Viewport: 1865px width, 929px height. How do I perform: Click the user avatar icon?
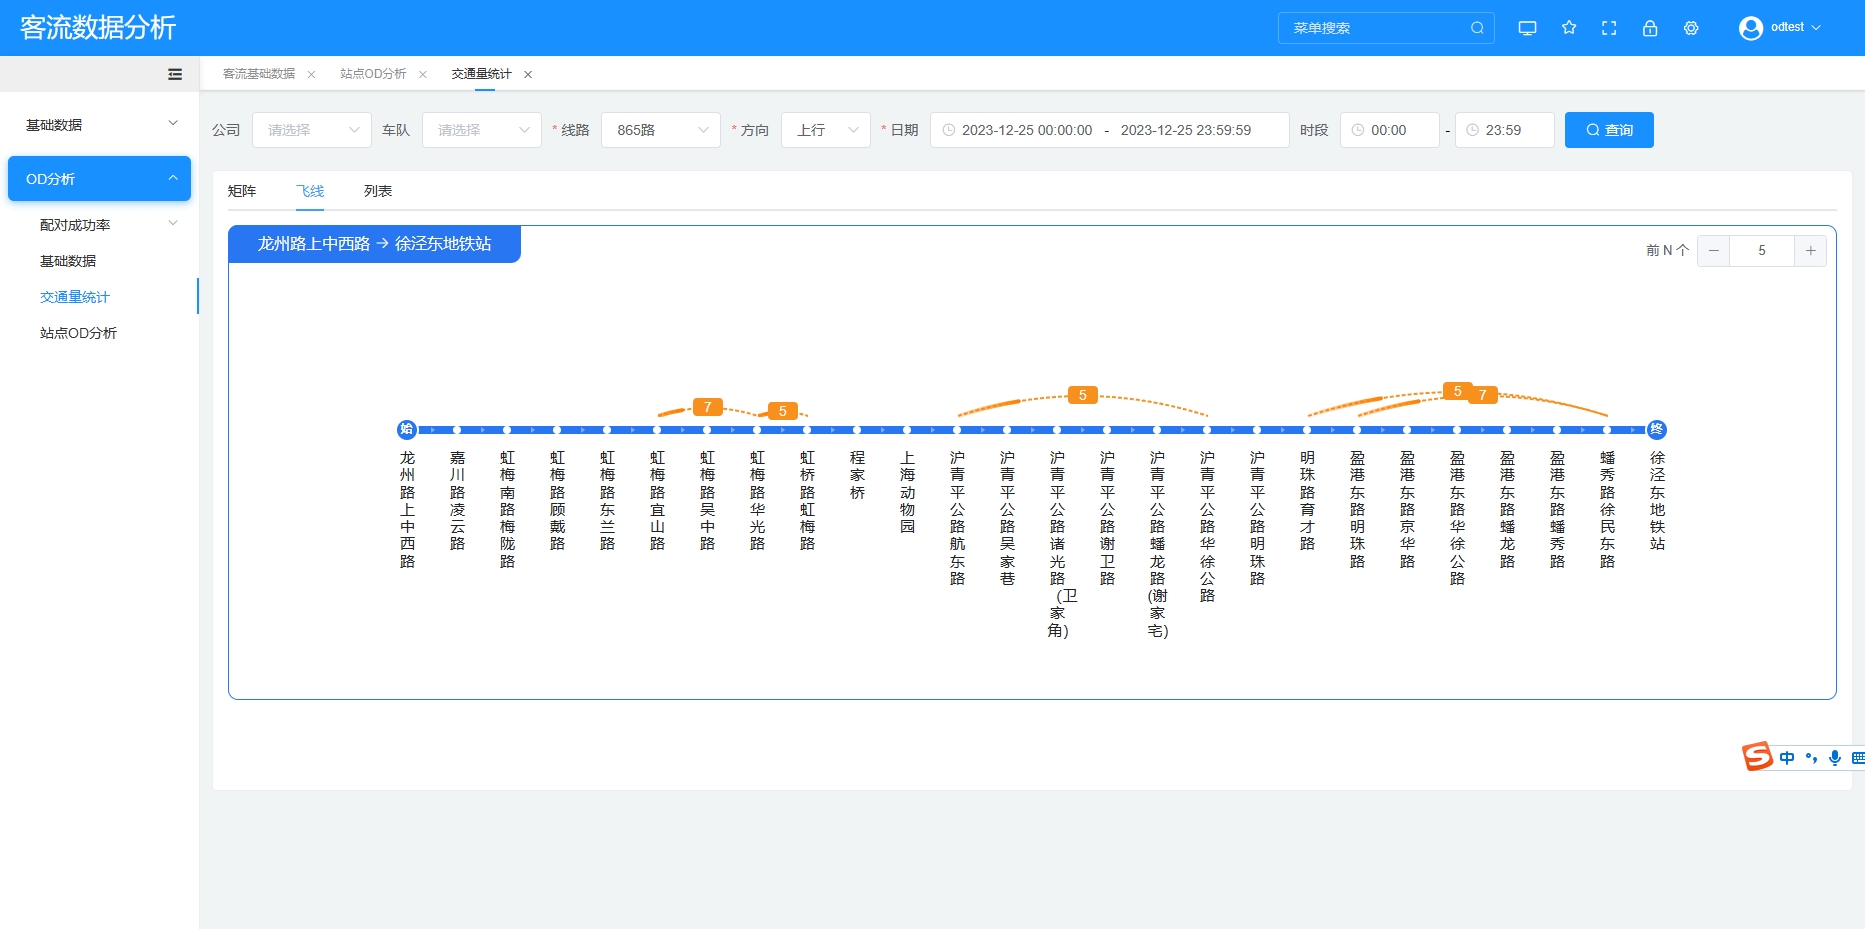pos(1750,28)
